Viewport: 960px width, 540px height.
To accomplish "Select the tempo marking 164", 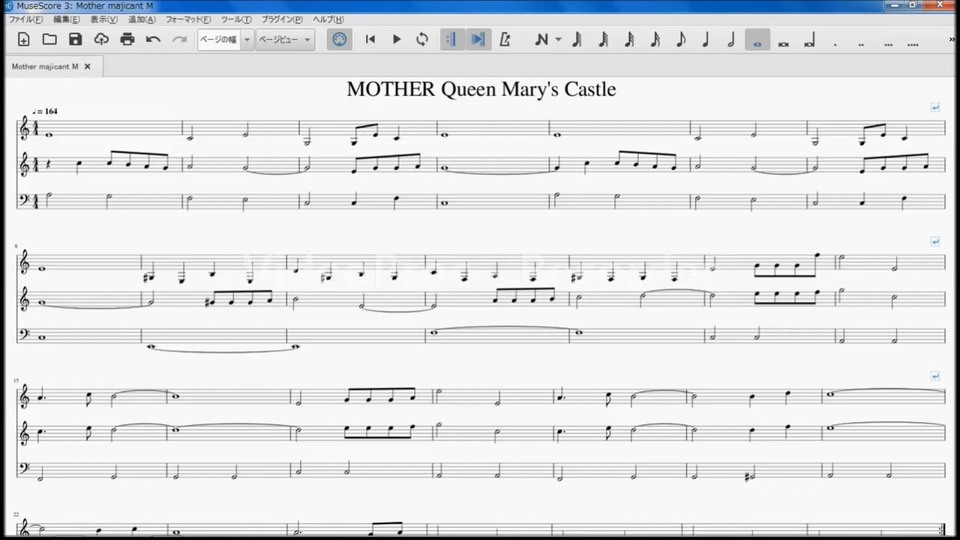I will 45,111.
